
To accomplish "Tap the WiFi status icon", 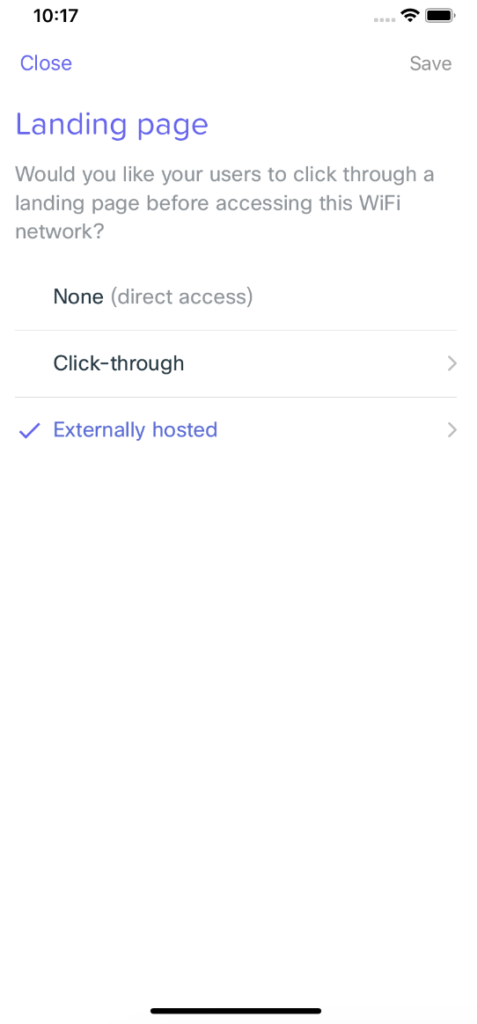I will (411, 16).
